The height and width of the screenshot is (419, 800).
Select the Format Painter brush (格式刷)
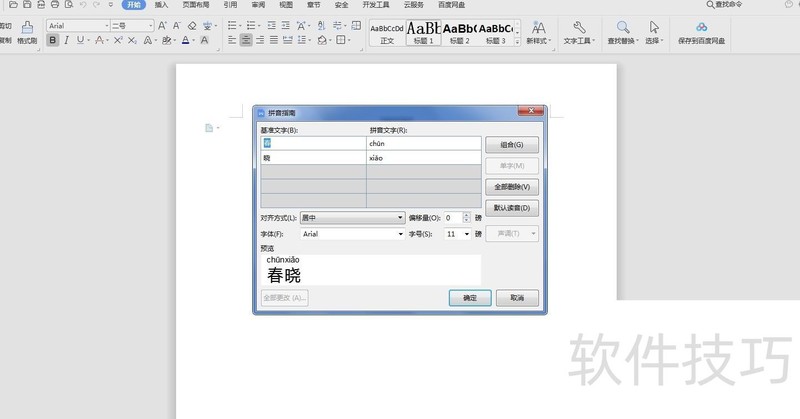coord(28,32)
